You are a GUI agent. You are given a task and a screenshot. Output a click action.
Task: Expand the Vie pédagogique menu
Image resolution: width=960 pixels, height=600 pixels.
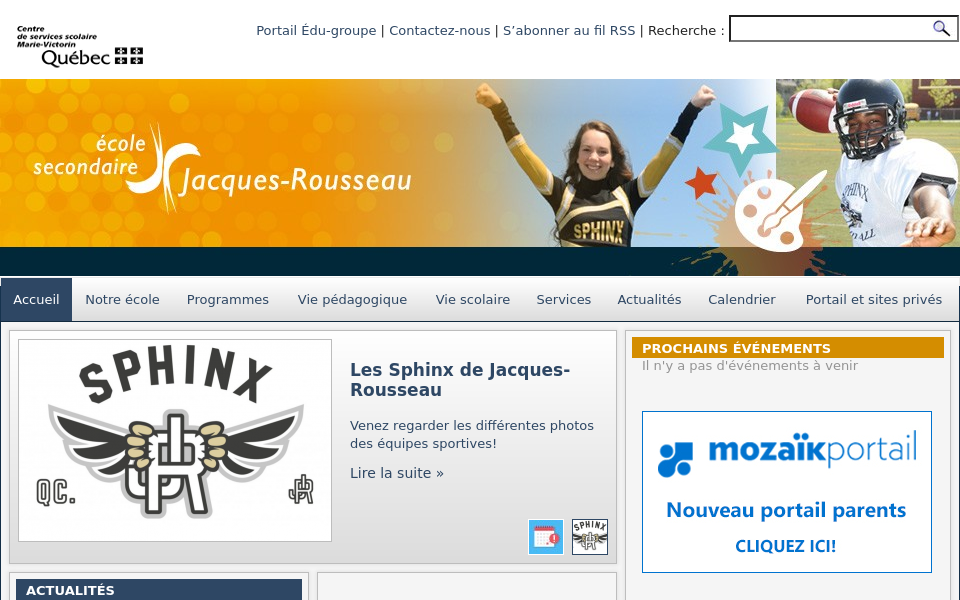[x=352, y=299]
